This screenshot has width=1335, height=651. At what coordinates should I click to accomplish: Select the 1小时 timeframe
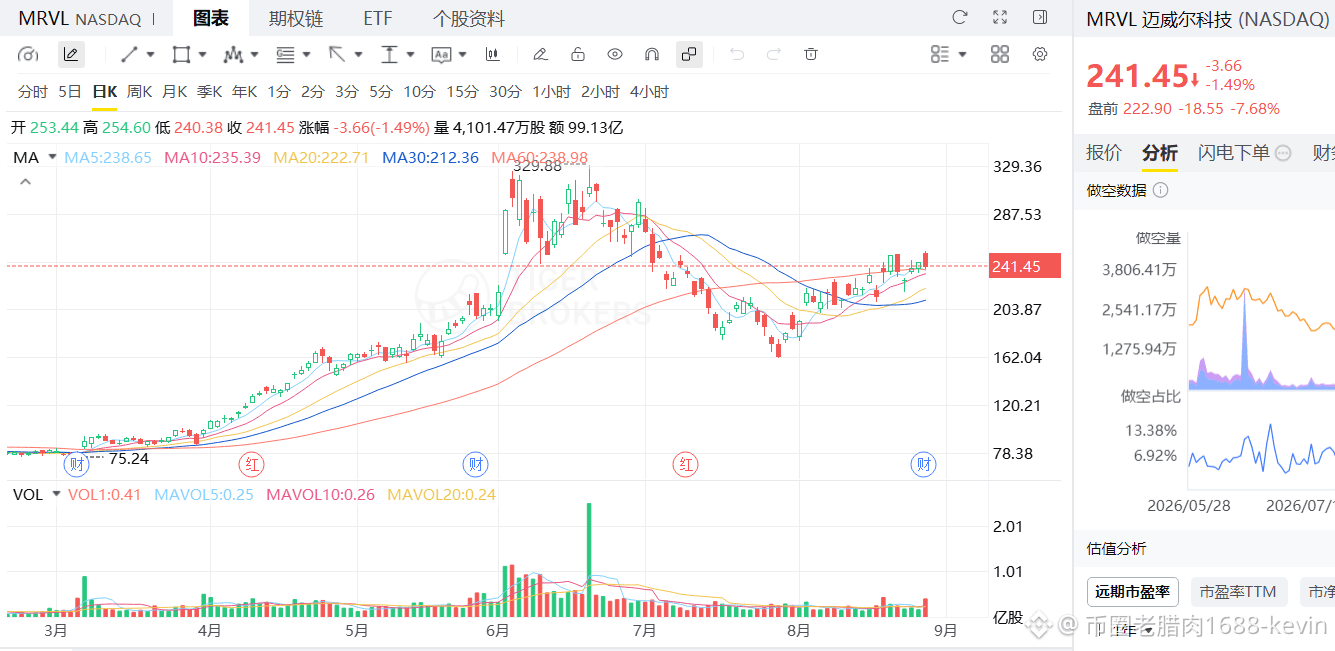pyautogui.click(x=552, y=91)
